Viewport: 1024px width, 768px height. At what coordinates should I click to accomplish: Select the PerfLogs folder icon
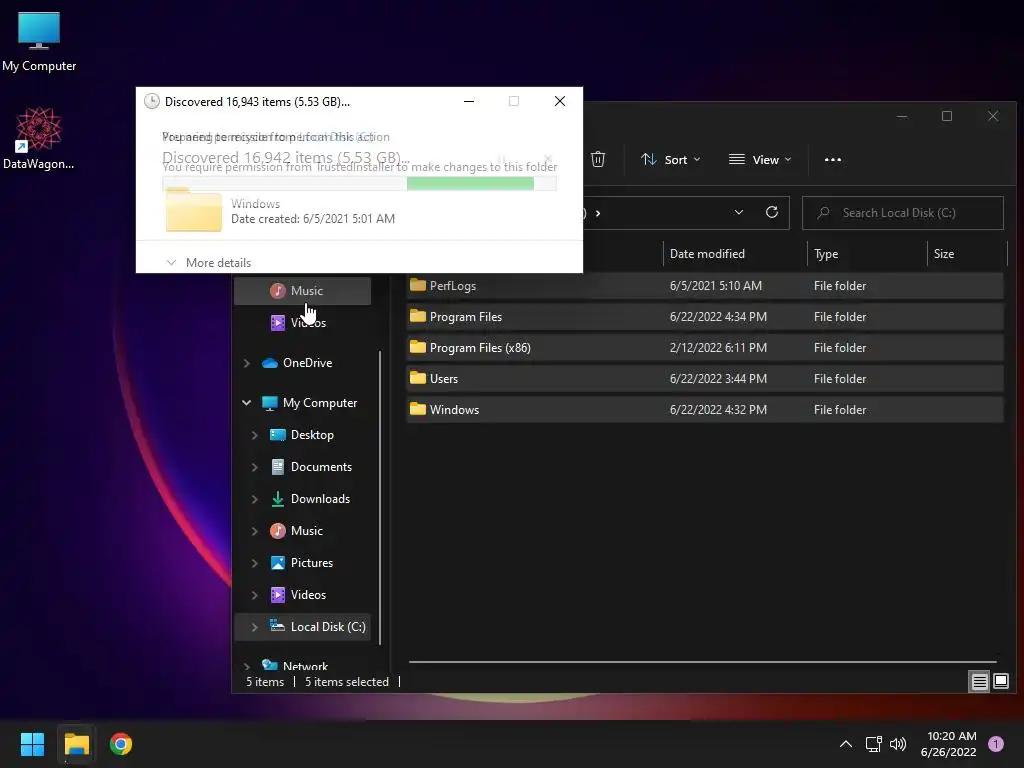pyautogui.click(x=418, y=285)
